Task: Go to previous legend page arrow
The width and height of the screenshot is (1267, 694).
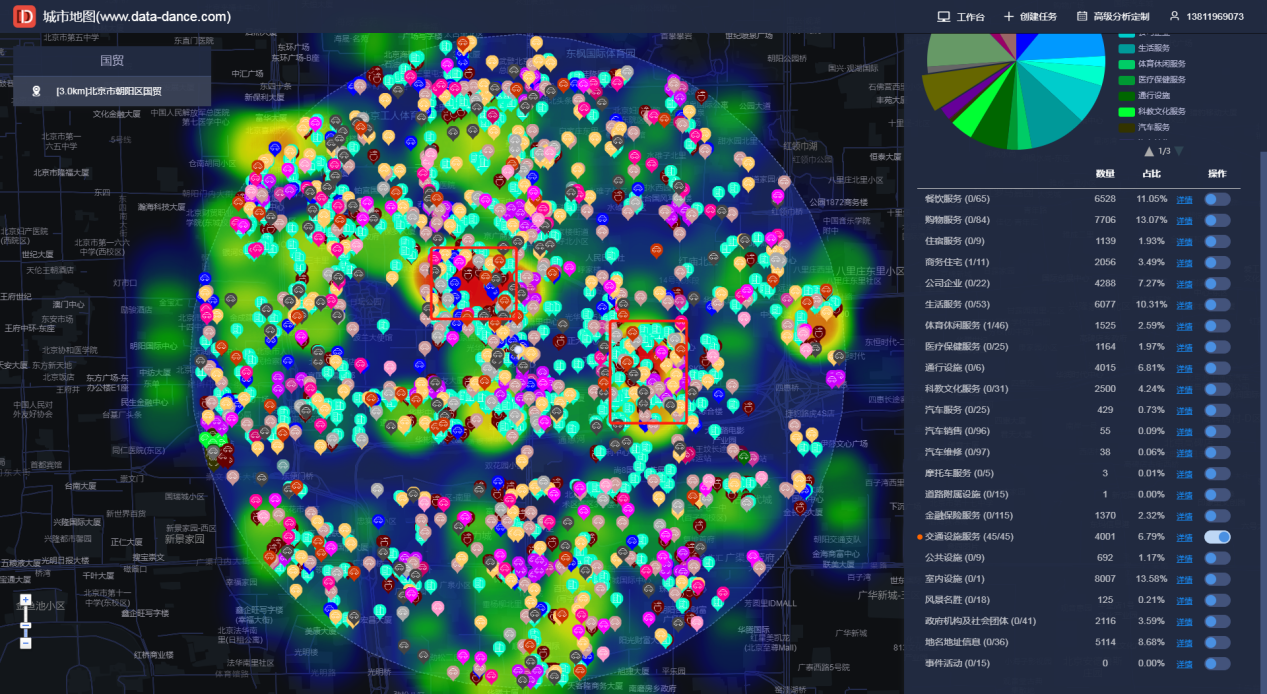Action: coord(1149,151)
